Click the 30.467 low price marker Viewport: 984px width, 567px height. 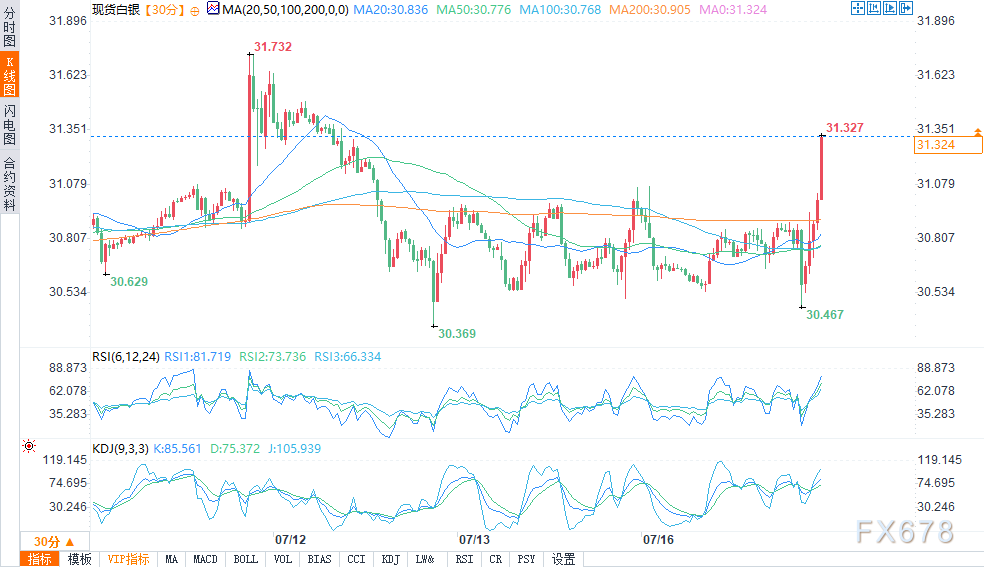pyautogui.click(x=825, y=315)
